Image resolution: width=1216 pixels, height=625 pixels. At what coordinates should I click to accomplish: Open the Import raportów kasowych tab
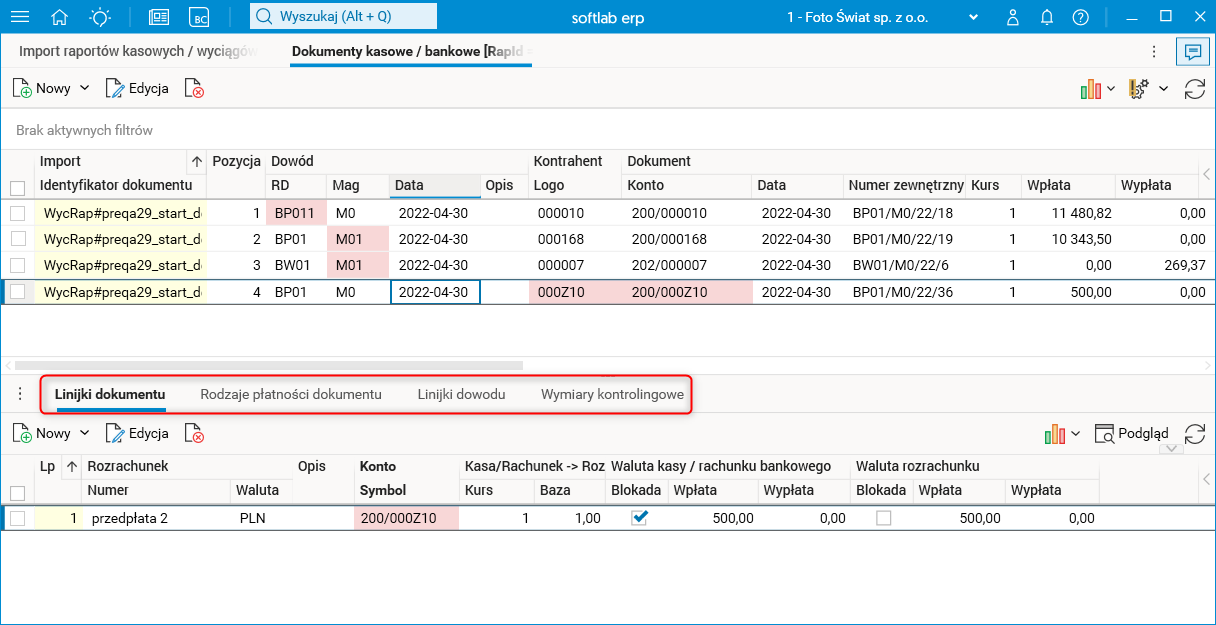[139, 51]
